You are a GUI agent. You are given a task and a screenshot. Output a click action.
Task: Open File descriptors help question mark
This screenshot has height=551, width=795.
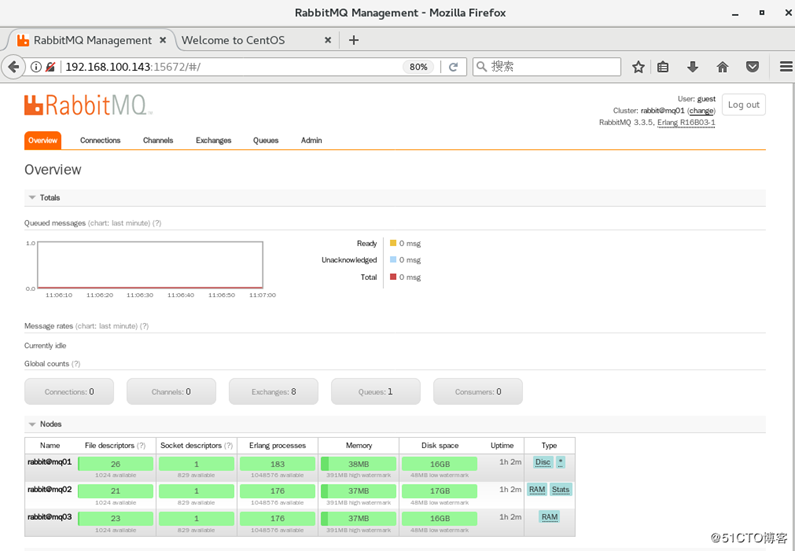point(141,446)
